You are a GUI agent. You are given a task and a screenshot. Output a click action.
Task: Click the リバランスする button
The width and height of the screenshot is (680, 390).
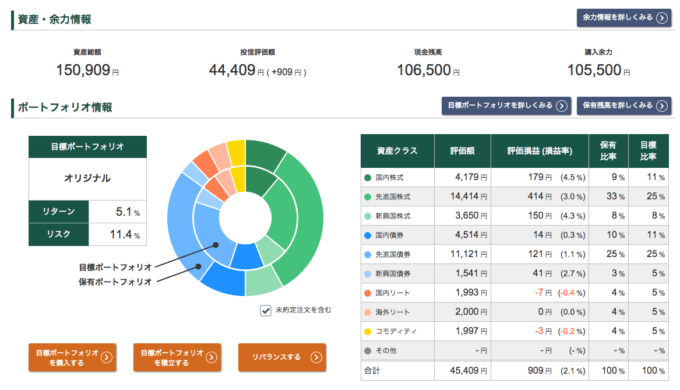pos(282,357)
